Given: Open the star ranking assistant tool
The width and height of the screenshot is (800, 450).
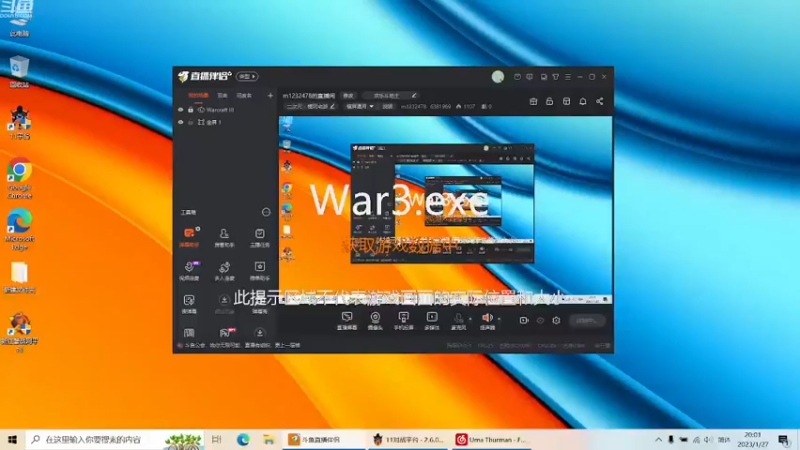Looking at the screenshot, I should coord(260,270).
